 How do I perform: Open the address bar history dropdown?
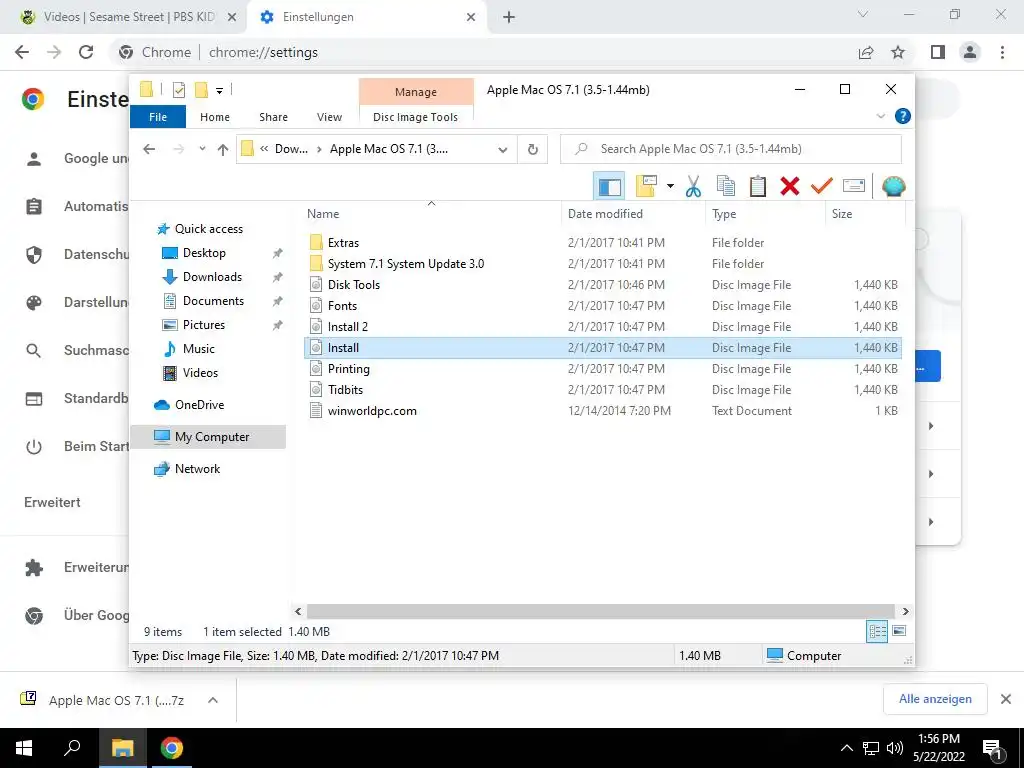point(502,150)
